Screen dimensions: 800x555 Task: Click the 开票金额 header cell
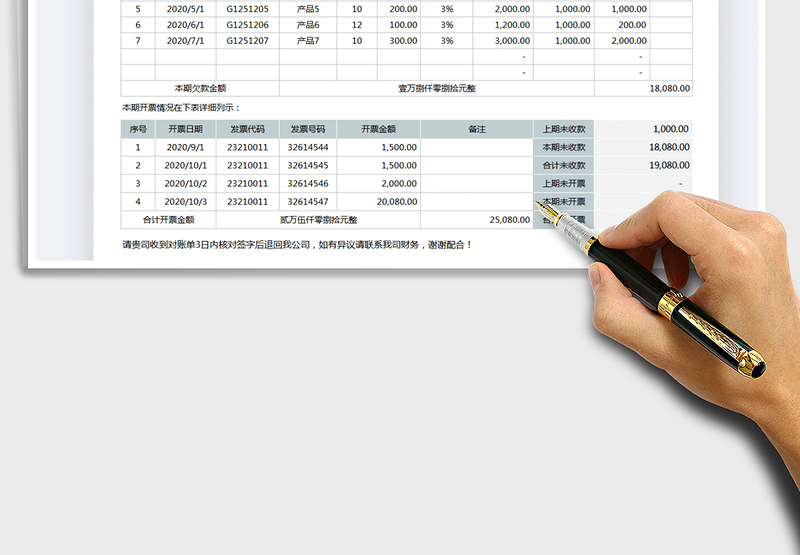point(378,129)
